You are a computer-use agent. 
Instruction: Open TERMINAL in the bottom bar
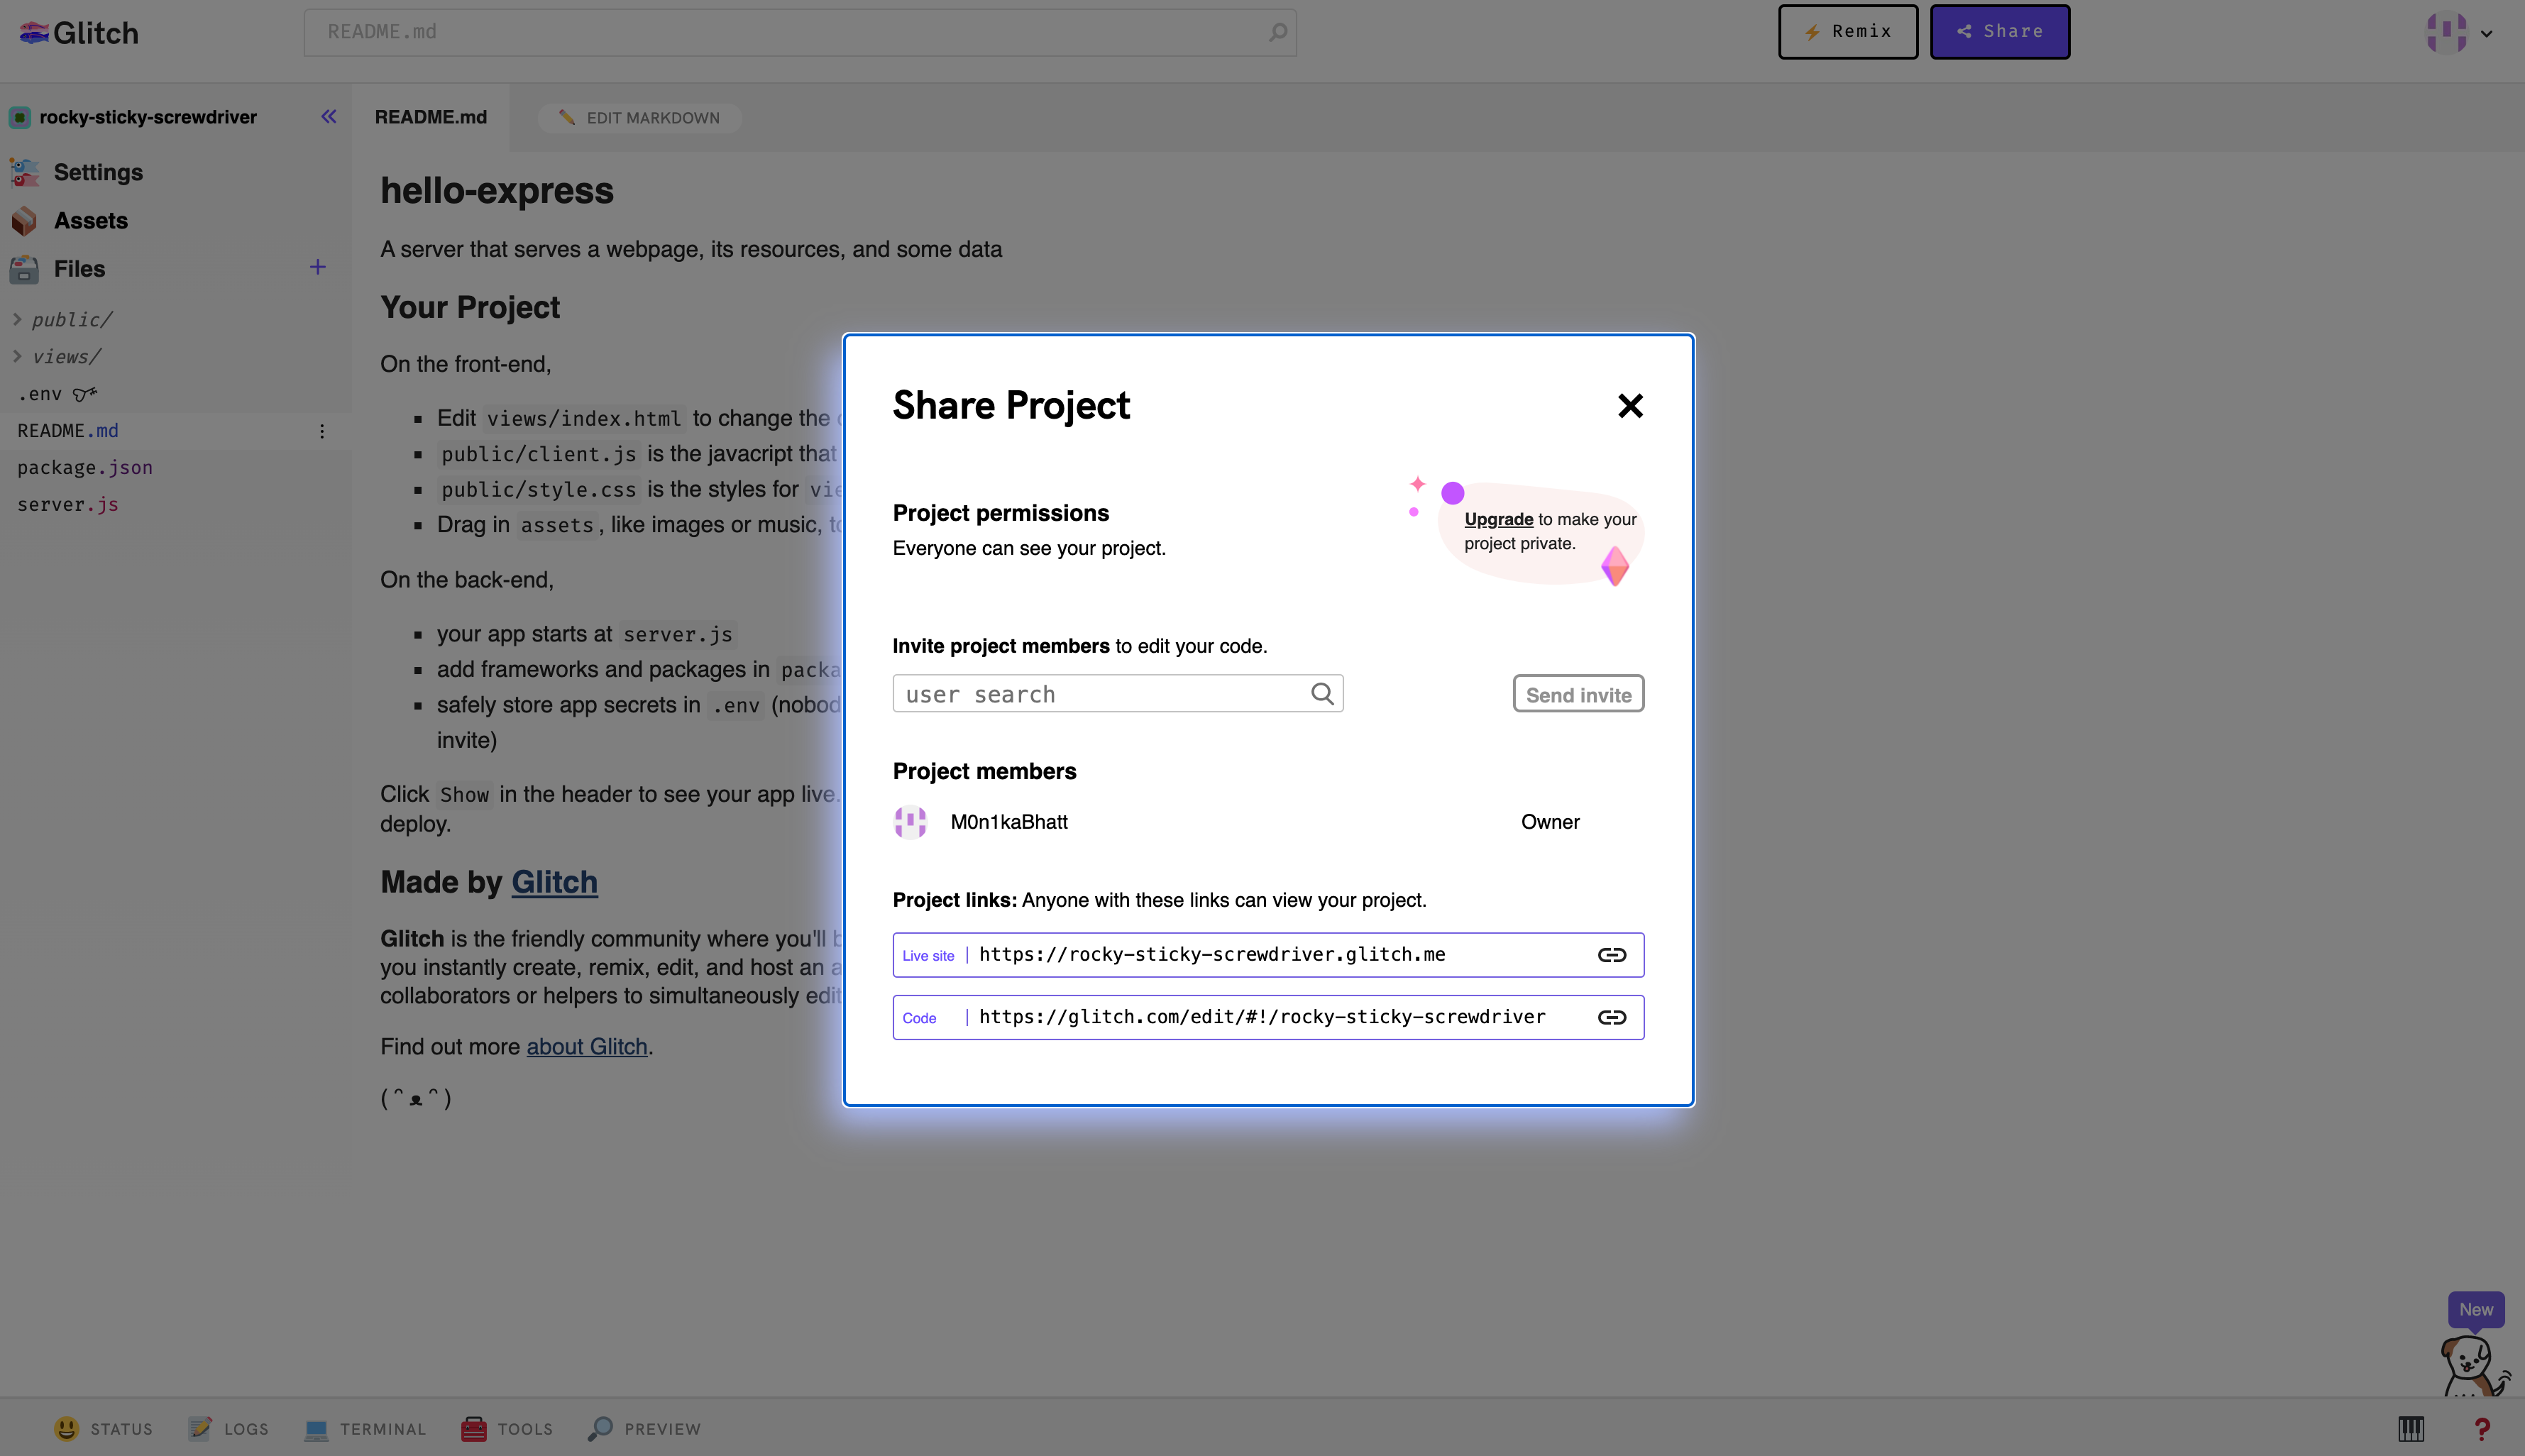pyautogui.click(x=364, y=1429)
